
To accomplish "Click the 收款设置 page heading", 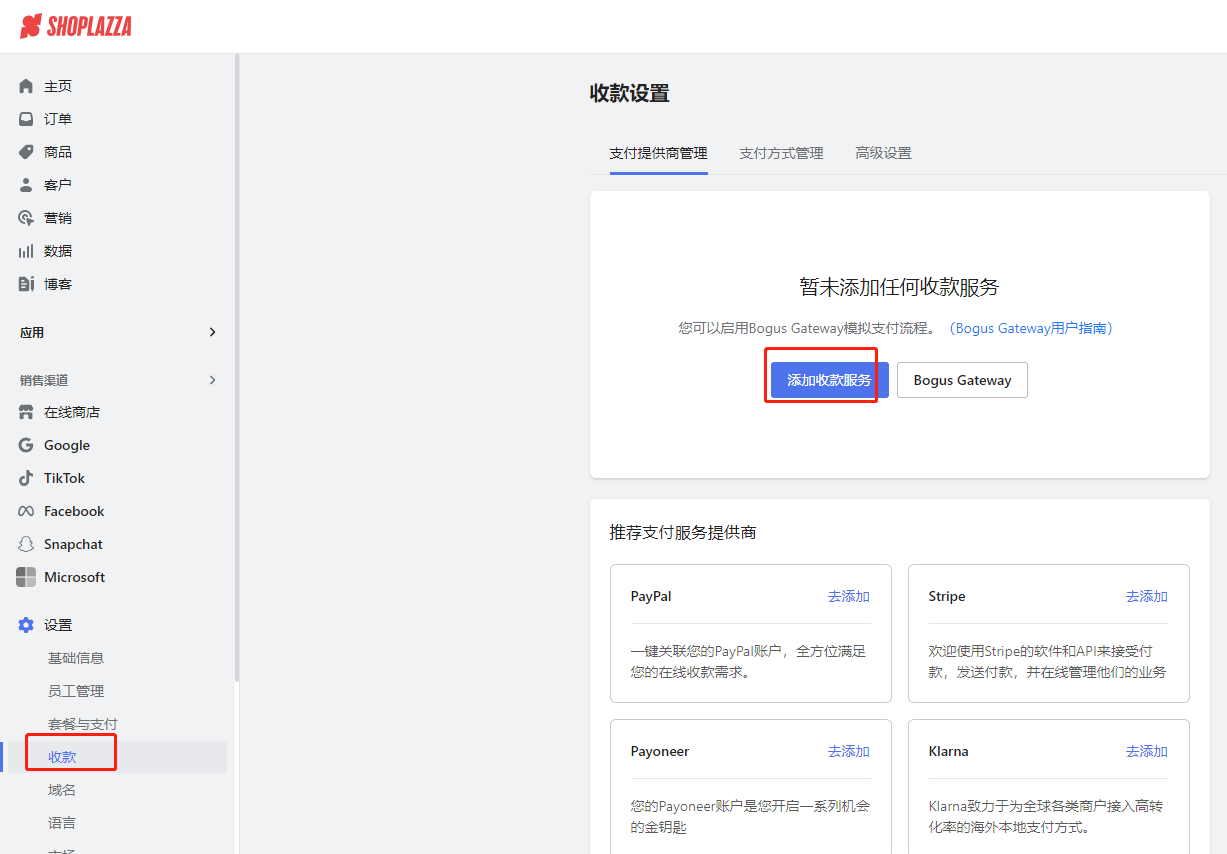I will click(x=629, y=94).
